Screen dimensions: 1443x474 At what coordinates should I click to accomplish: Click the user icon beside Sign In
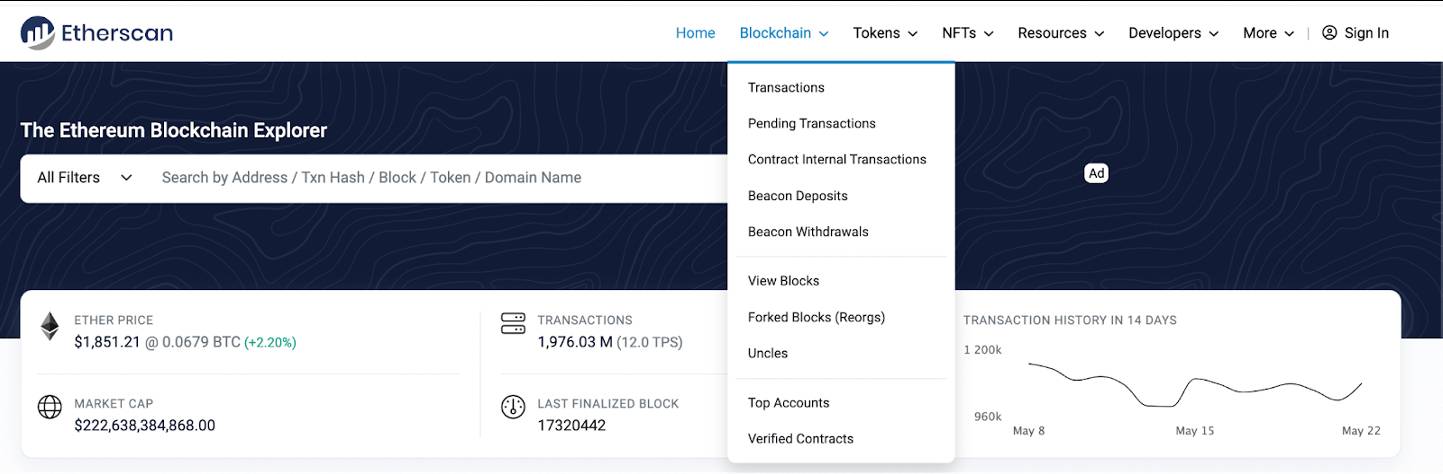[1329, 33]
